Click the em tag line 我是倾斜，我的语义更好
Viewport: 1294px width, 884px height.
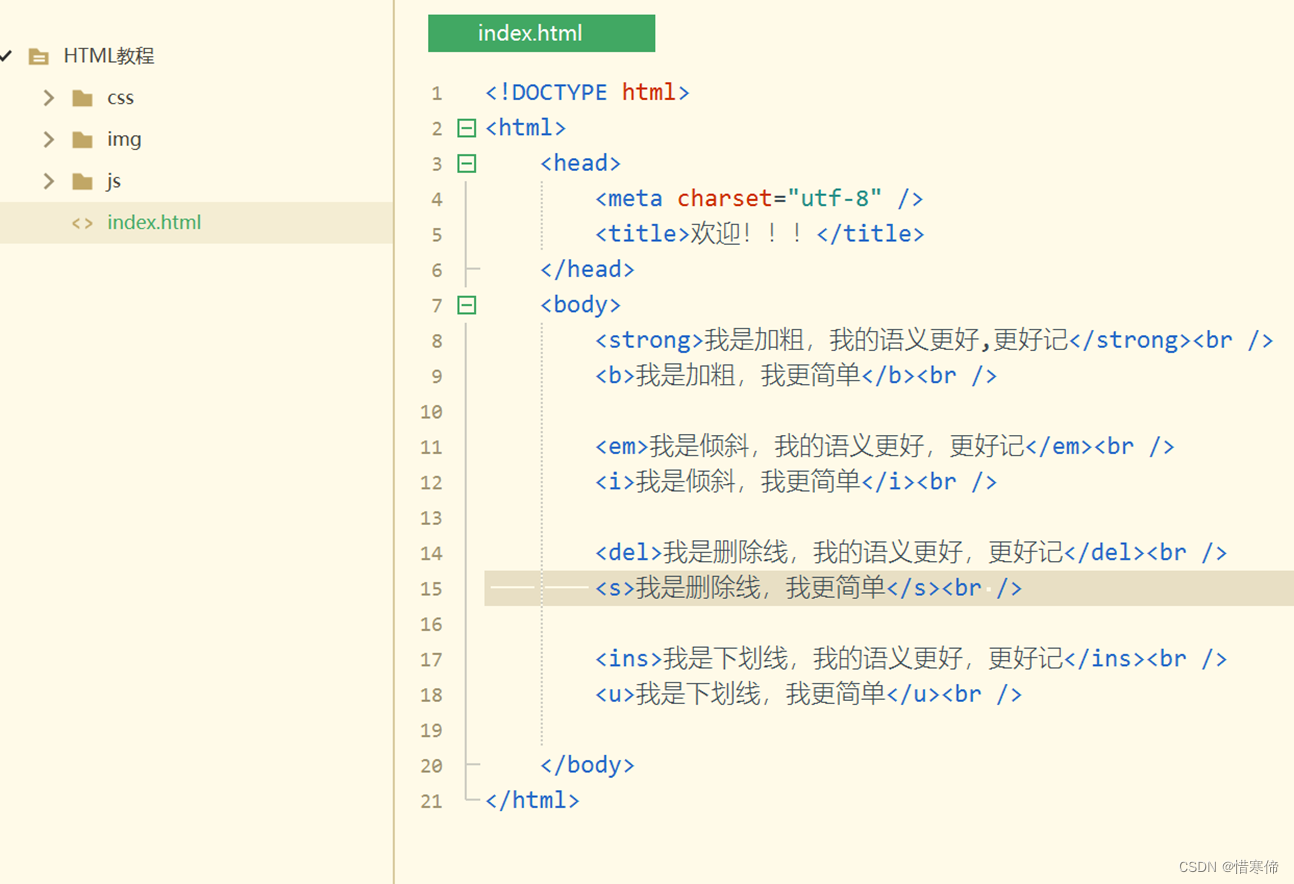tap(885, 446)
